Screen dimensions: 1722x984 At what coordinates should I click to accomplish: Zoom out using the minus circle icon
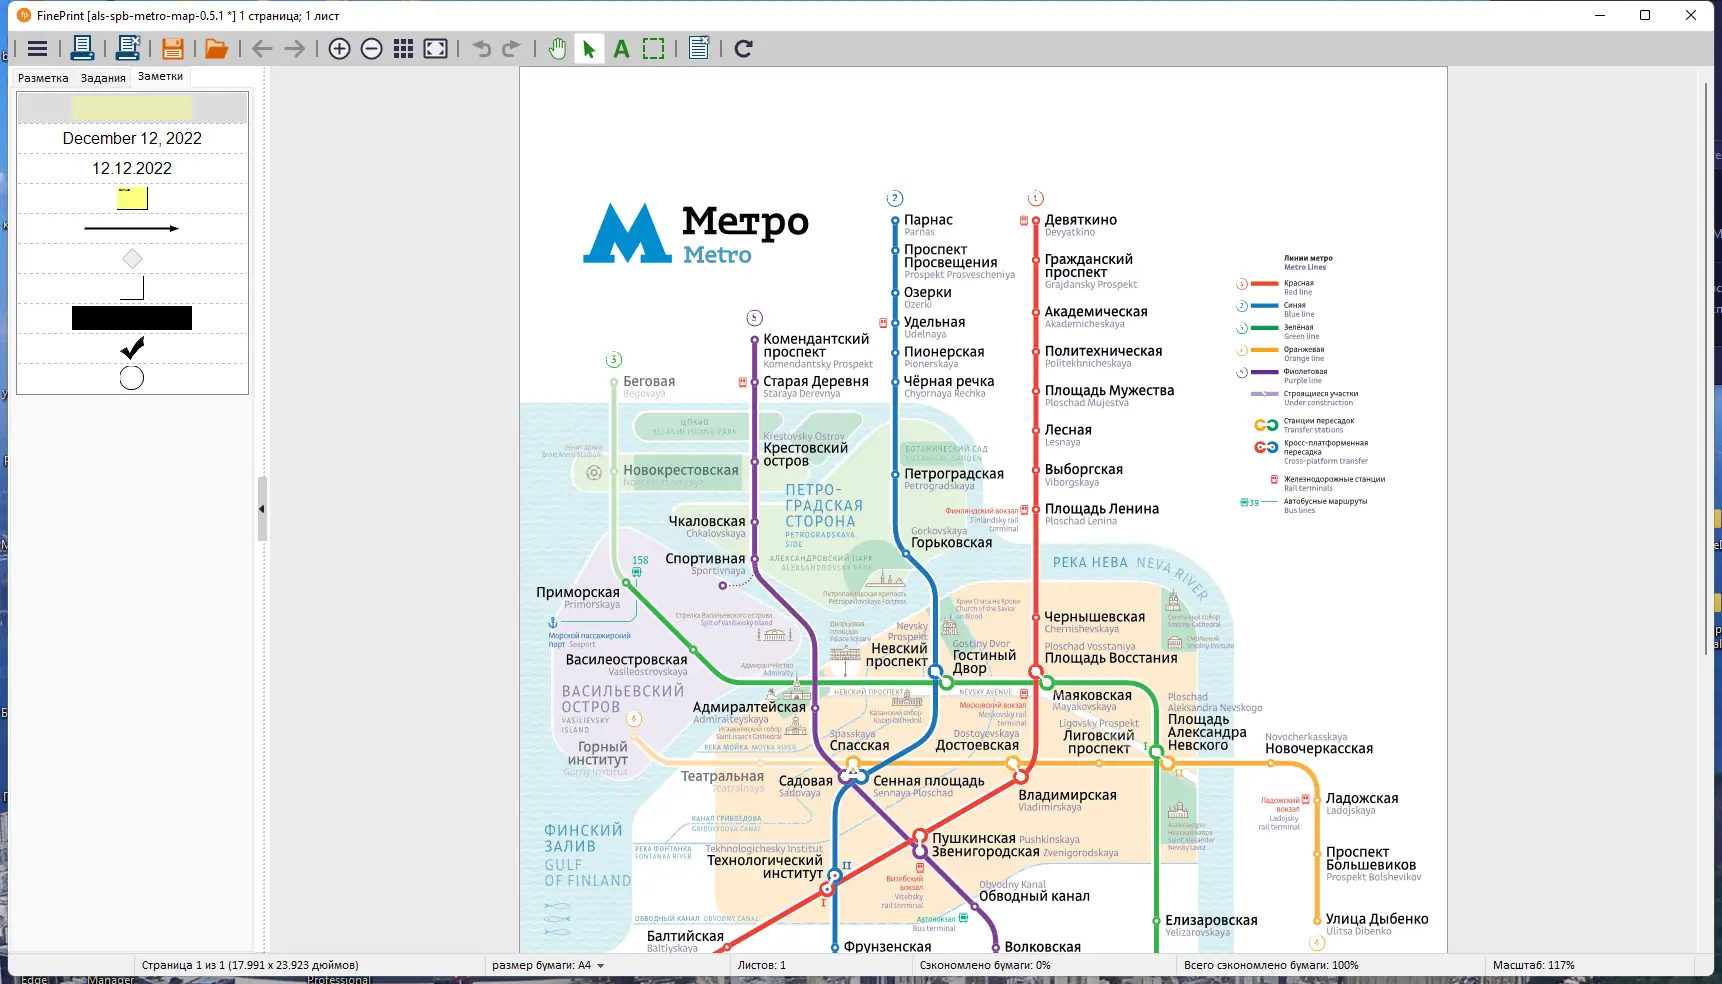372,48
